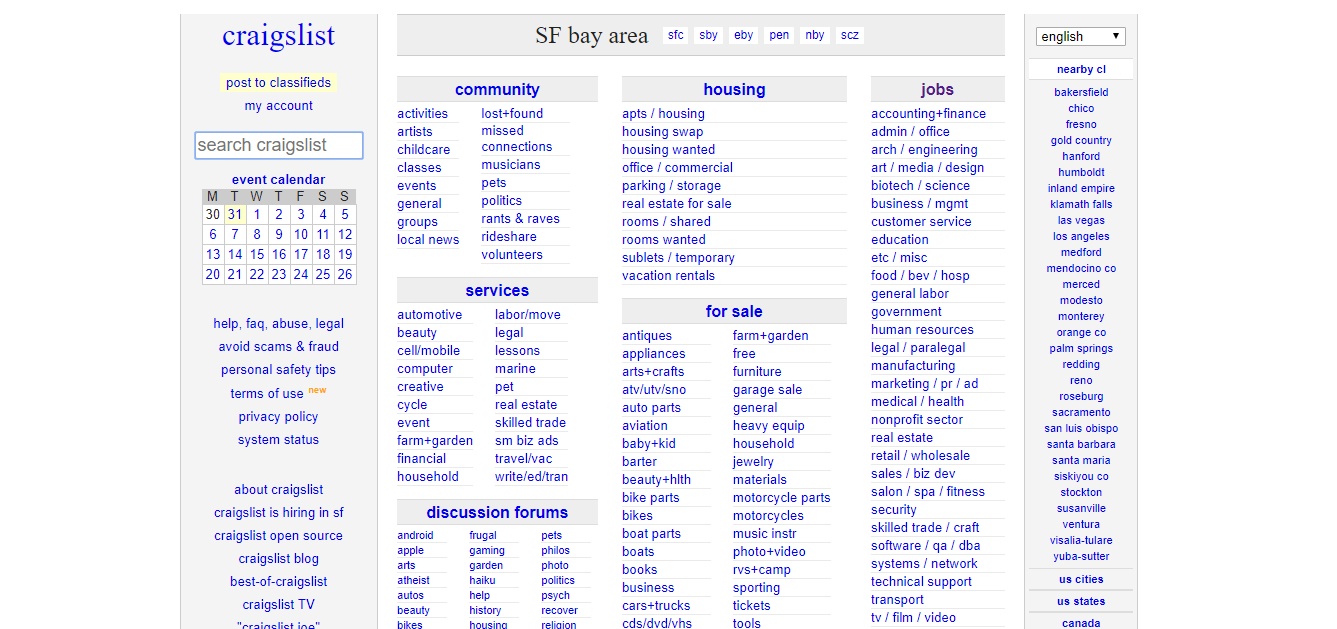
Task: Open avoid scams & fraud page
Action: pos(279,347)
